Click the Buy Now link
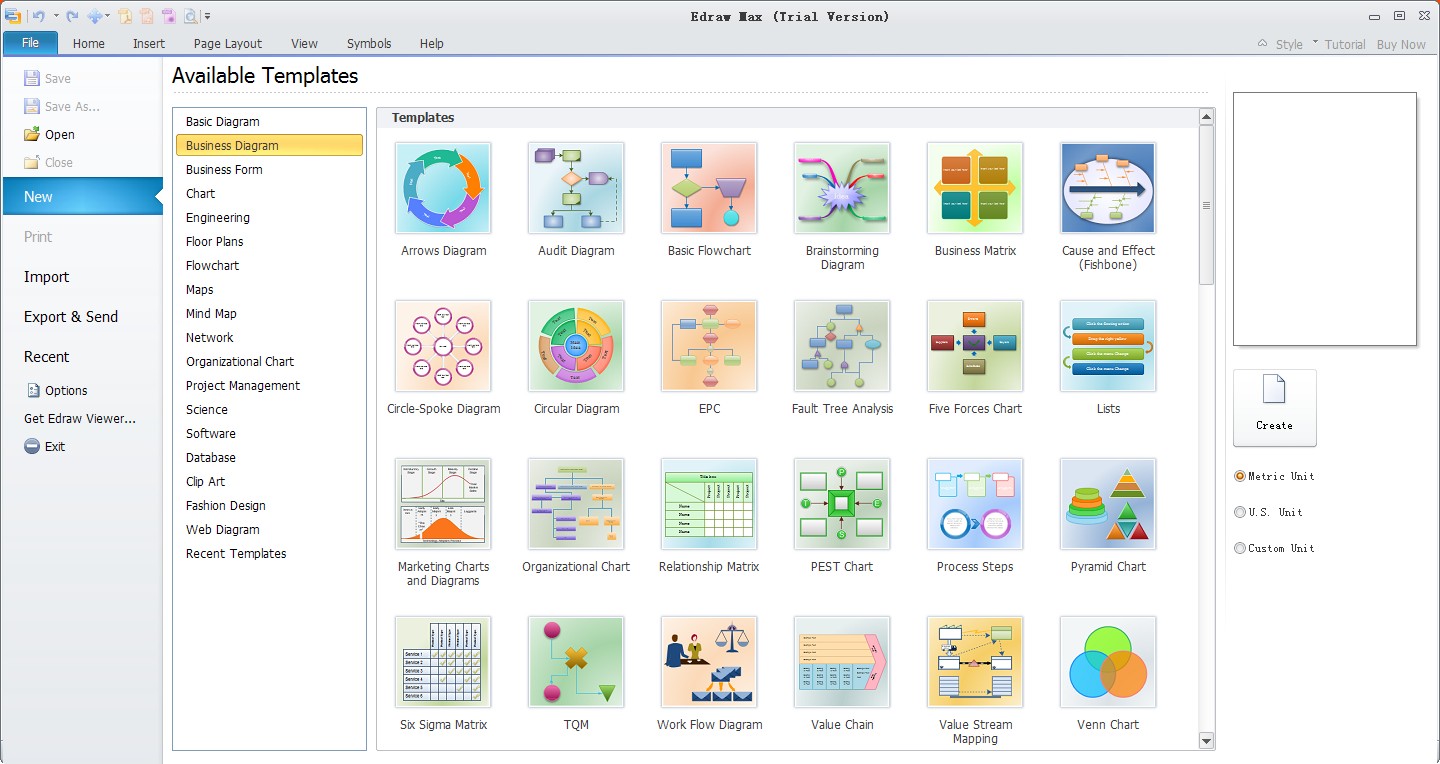The width and height of the screenshot is (1440, 764). point(1401,44)
